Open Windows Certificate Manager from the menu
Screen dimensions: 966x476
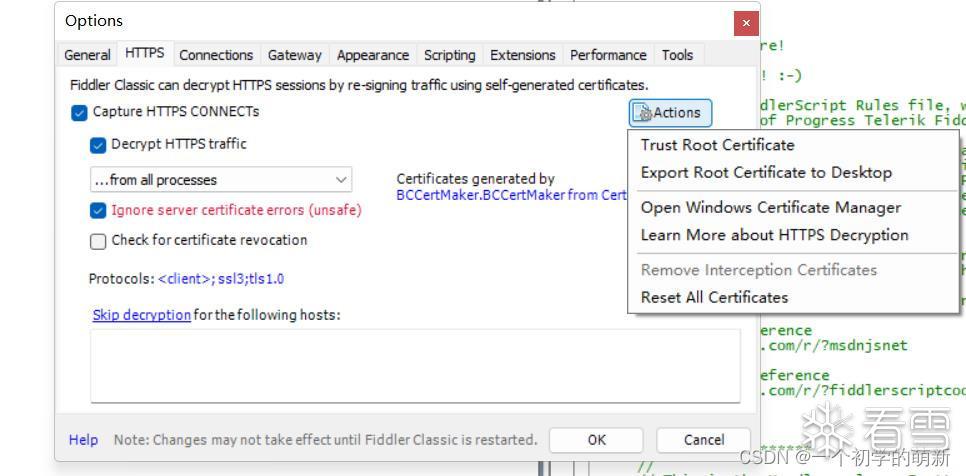point(770,208)
